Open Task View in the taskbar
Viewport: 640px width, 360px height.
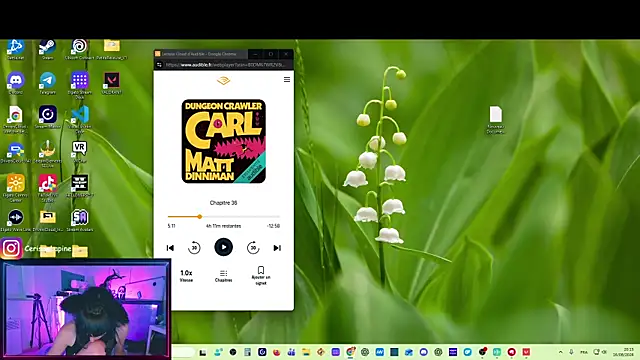point(203,352)
